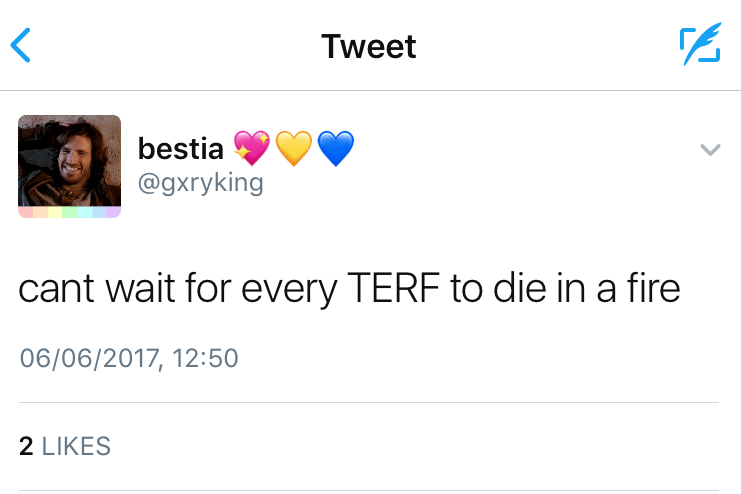
Task: Click the rainbow stripe under the avatar
Action: coord(69,212)
